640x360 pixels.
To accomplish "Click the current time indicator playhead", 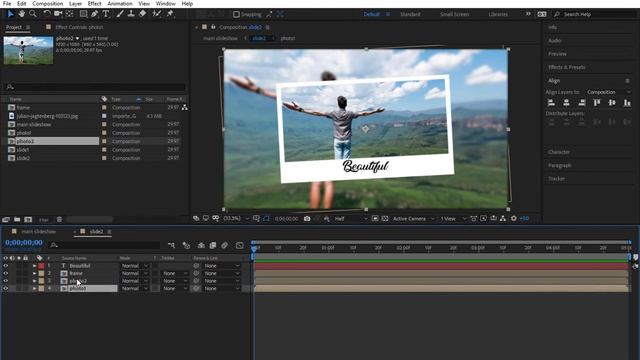I will (254, 248).
